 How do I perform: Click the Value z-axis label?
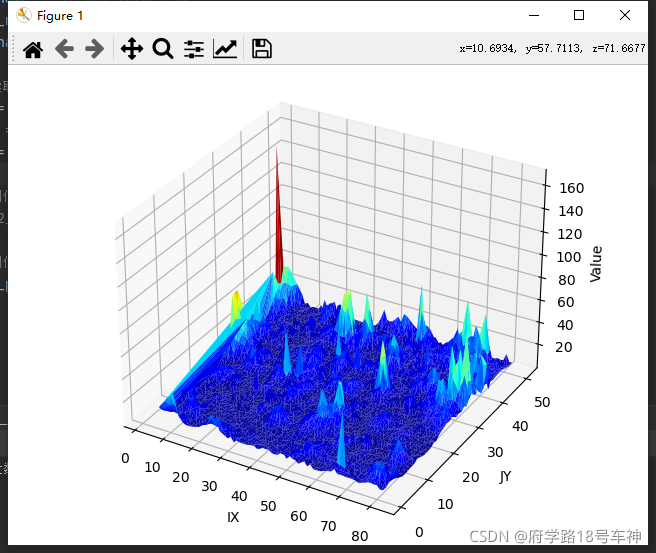click(x=596, y=264)
